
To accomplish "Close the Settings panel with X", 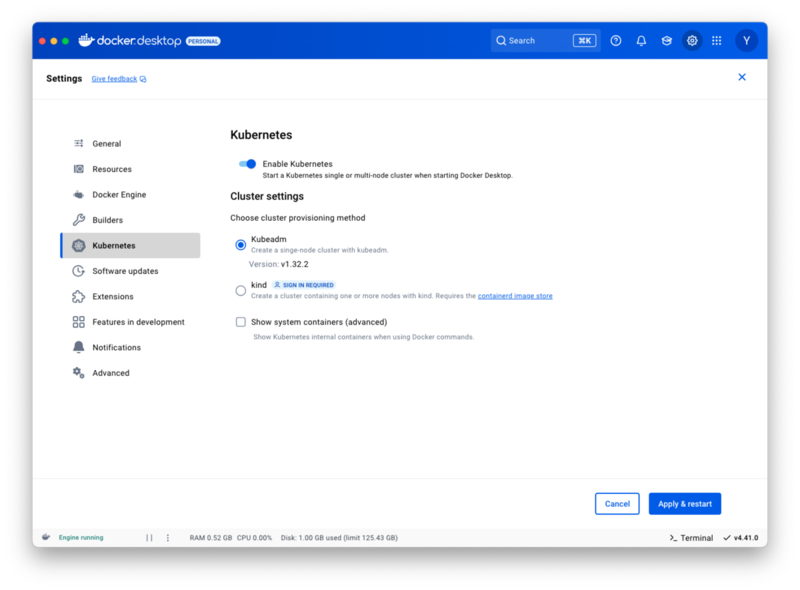I will tap(742, 77).
